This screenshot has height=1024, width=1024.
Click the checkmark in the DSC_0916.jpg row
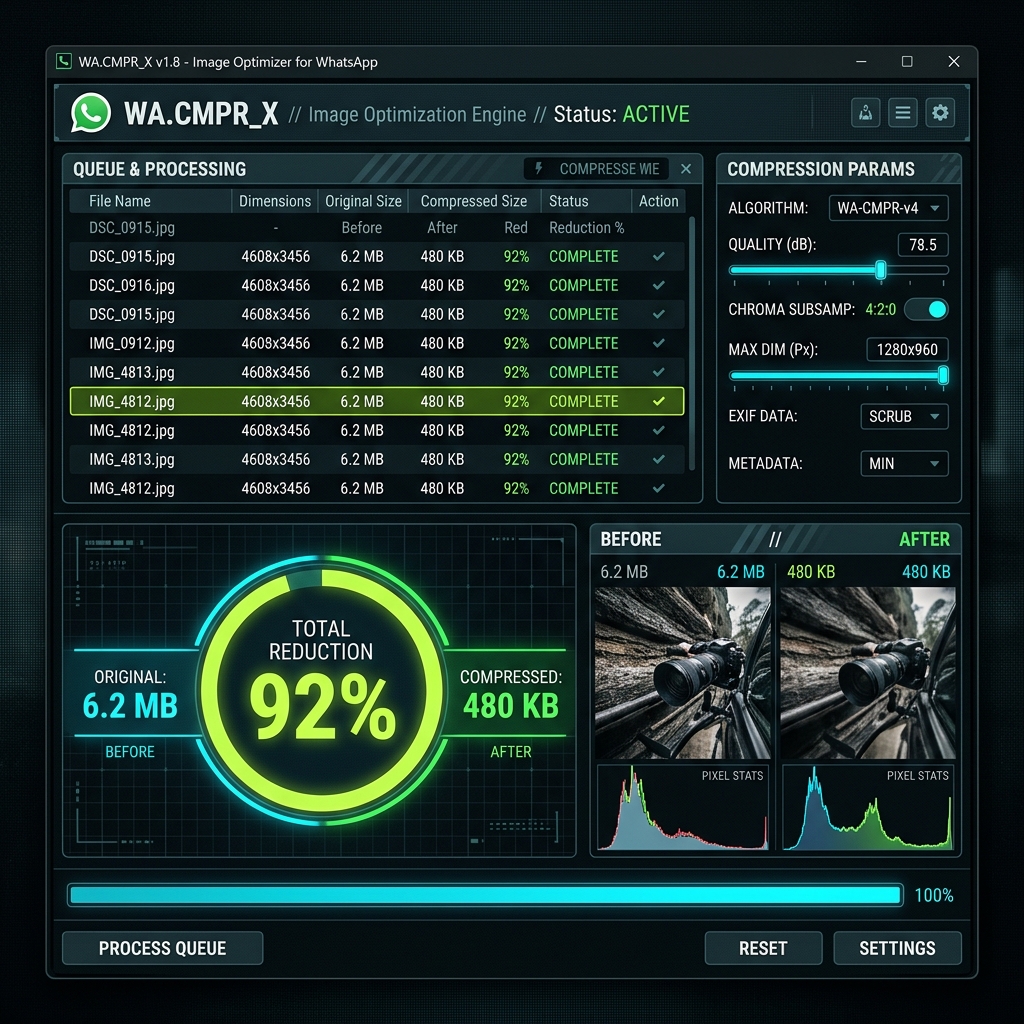click(x=659, y=285)
